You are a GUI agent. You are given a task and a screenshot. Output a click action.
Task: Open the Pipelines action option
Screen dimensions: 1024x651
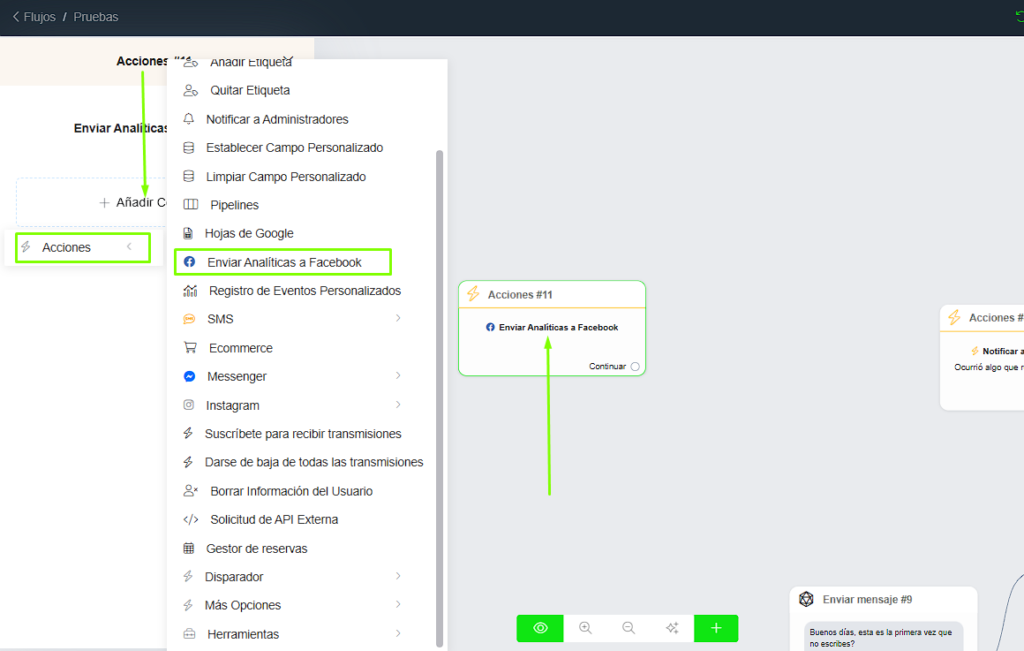click(234, 205)
